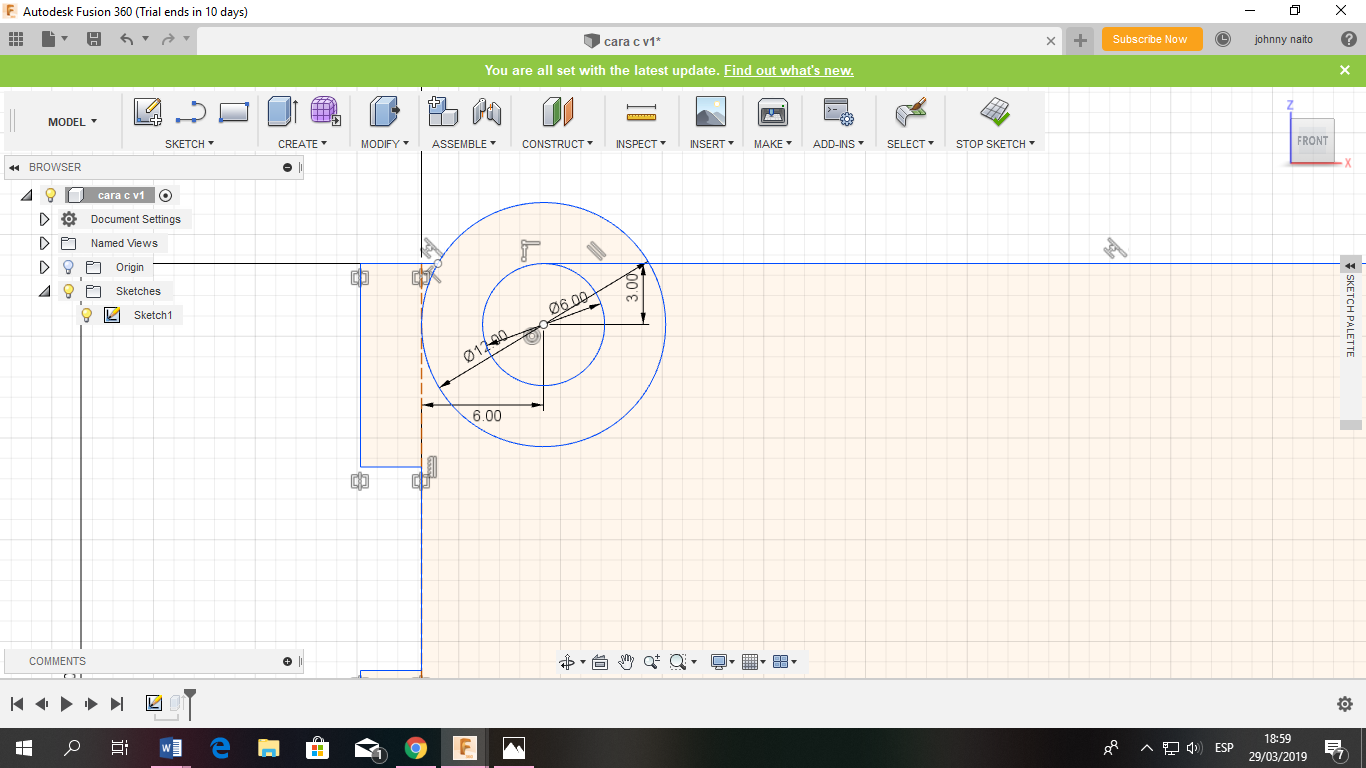Open the Job Status clock icon

[x=1222, y=39]
